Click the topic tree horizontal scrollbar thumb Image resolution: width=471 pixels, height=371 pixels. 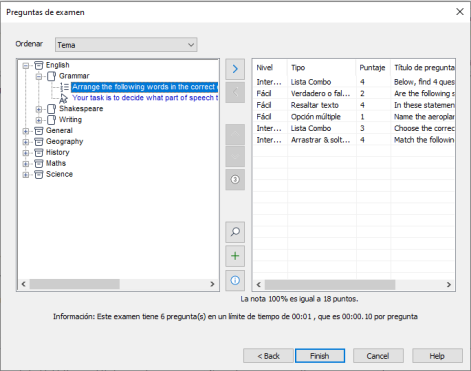(75, 284)
